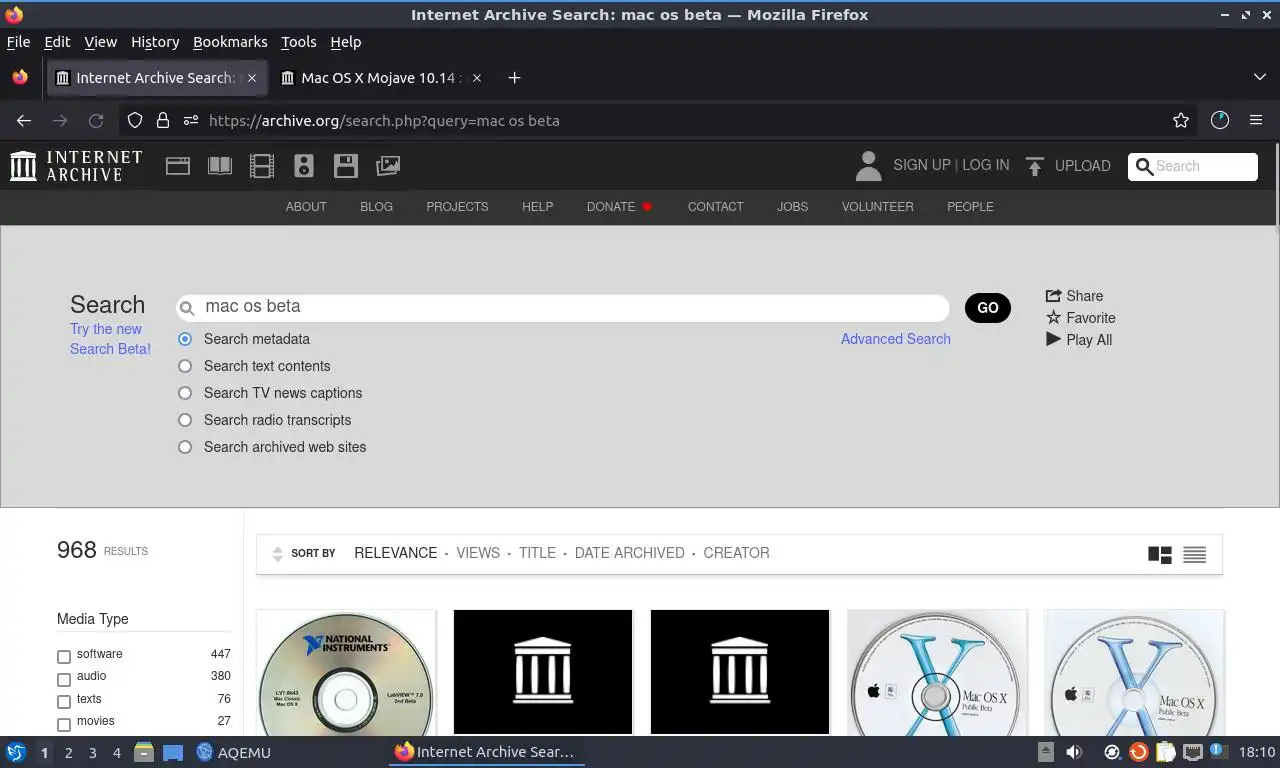Click the mac os beta search query box
The height and width of the screenshot is (768, 1280).
[x=563, y=307]
